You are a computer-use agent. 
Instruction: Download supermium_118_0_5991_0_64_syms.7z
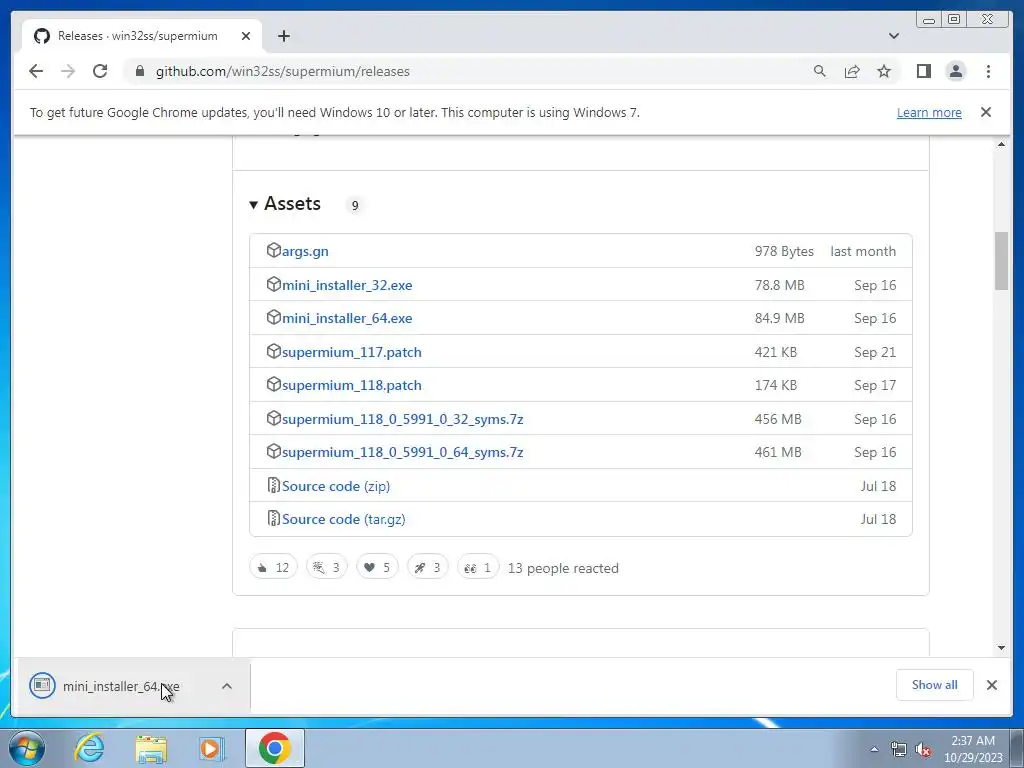[402, 453]
